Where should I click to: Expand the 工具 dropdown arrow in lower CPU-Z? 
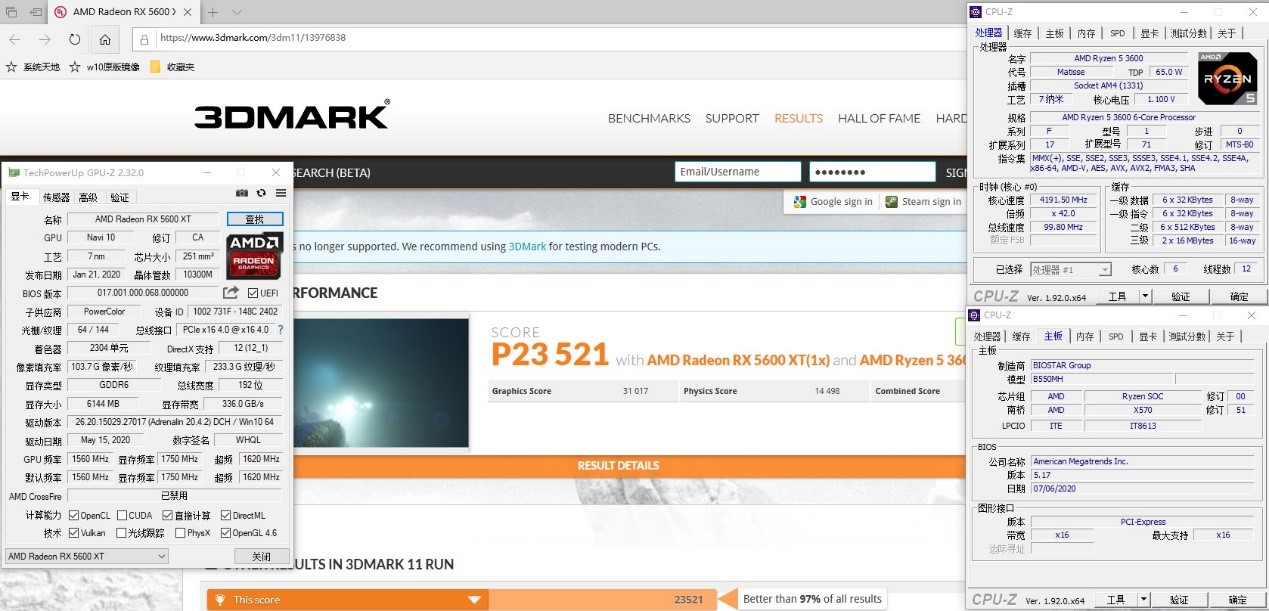coord(1145,600)
